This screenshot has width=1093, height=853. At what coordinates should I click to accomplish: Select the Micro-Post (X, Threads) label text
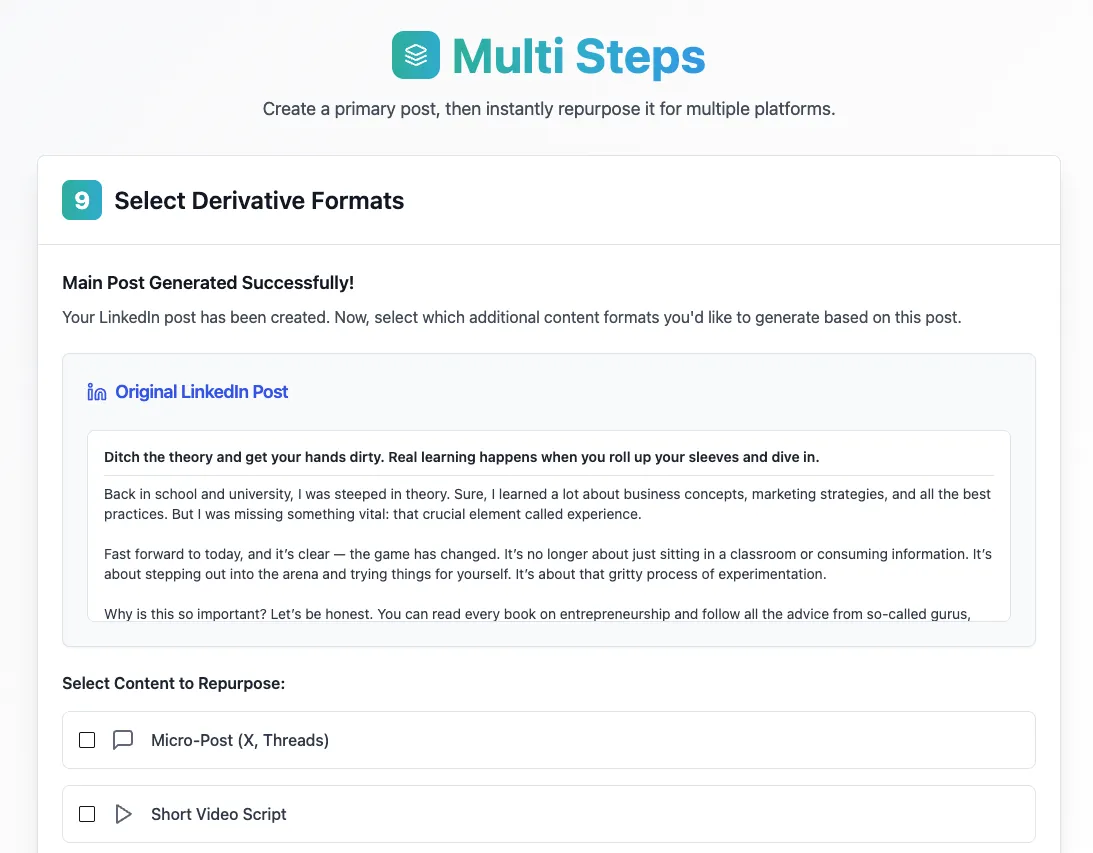coord(240,740)
